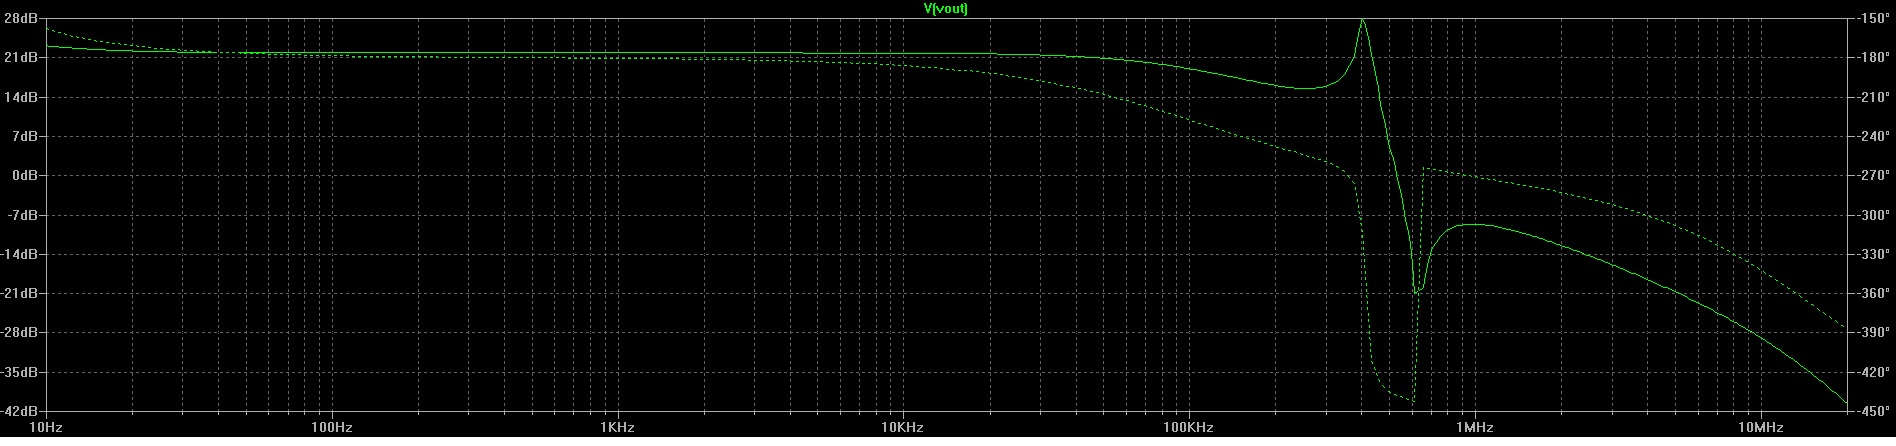Screen dimensions: 1896x446
Task: Click the -420° phase axis label
Action: 1874,372
